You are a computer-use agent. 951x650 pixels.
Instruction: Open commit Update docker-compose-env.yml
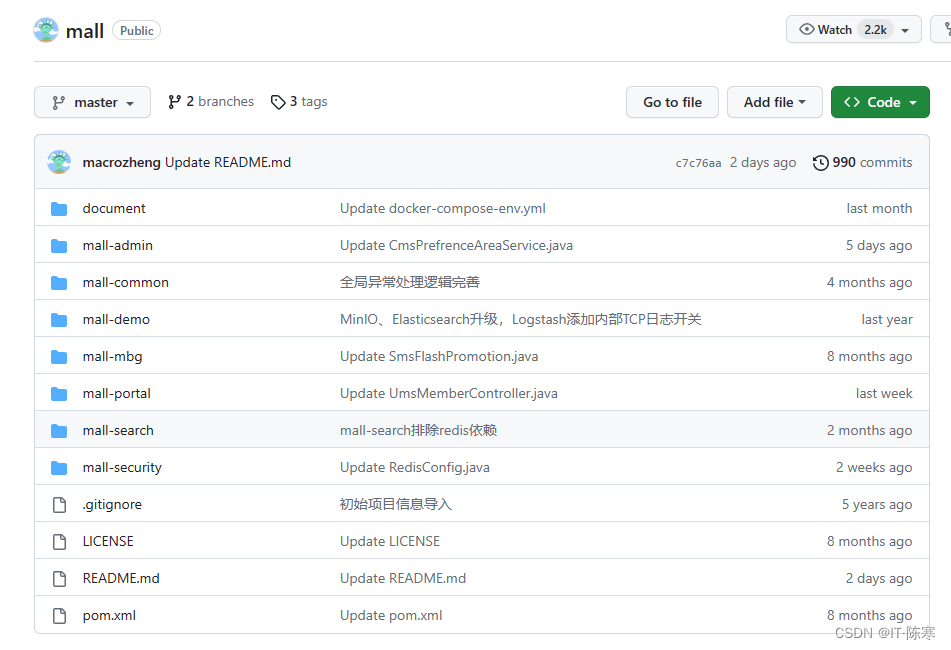click(x=443, y=209)
